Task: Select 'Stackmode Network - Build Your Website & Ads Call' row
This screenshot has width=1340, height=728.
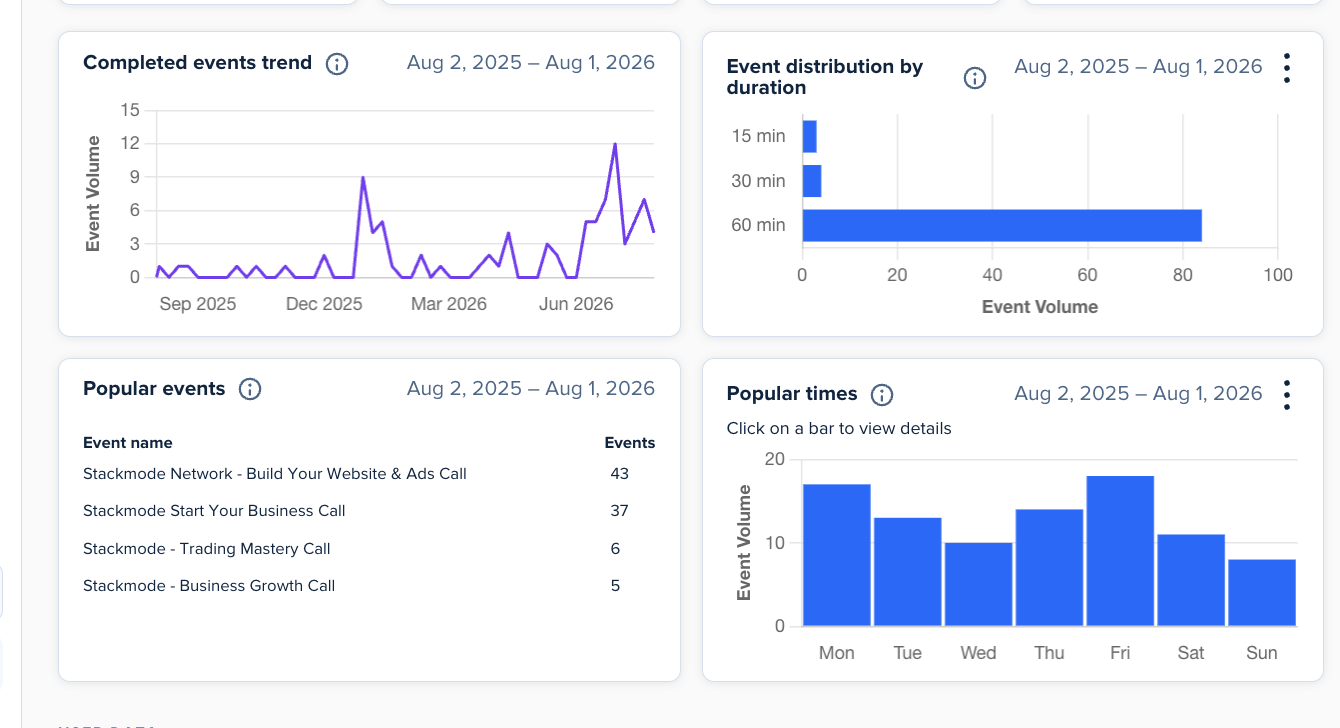Action: (369, 474)
